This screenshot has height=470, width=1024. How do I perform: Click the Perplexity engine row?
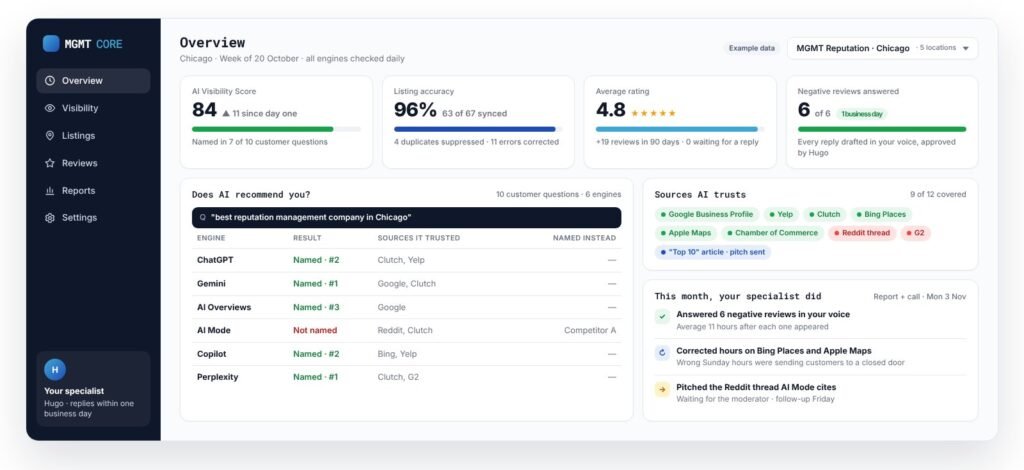pos(406,377)
